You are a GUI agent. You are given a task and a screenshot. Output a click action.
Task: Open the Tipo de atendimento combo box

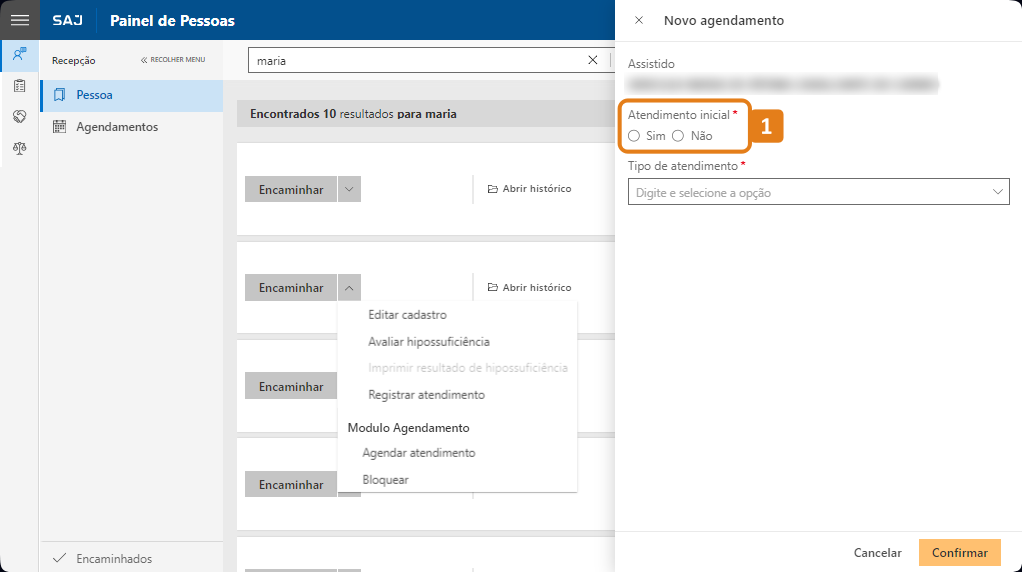(819, 192)
